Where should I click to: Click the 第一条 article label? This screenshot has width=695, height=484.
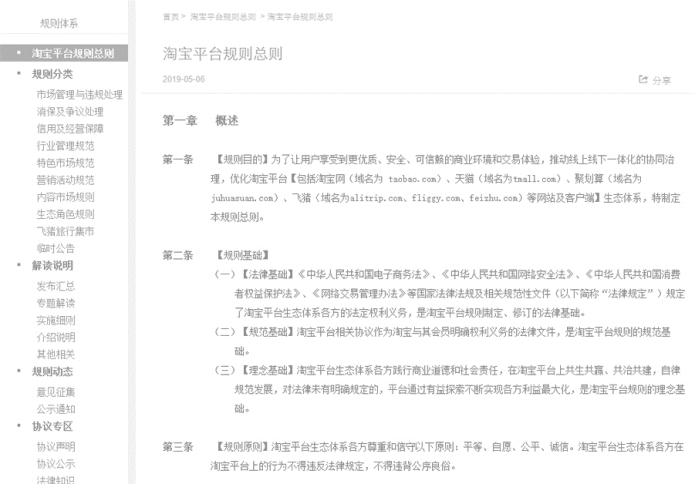coord(178,160)
